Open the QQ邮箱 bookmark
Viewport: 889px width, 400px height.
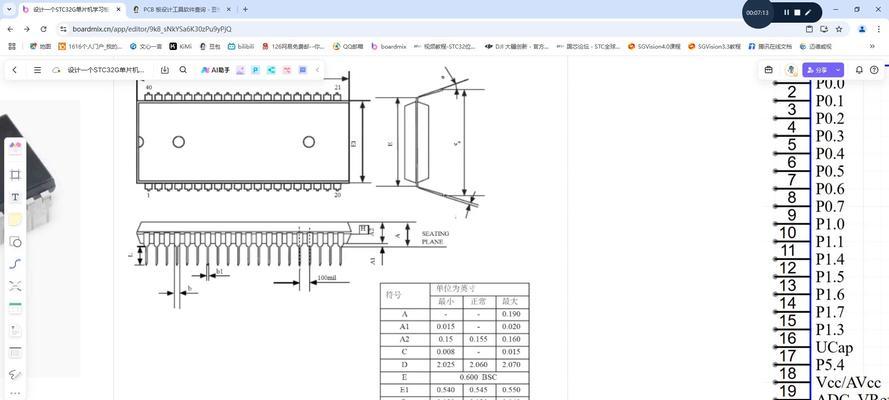click(348, 46)
